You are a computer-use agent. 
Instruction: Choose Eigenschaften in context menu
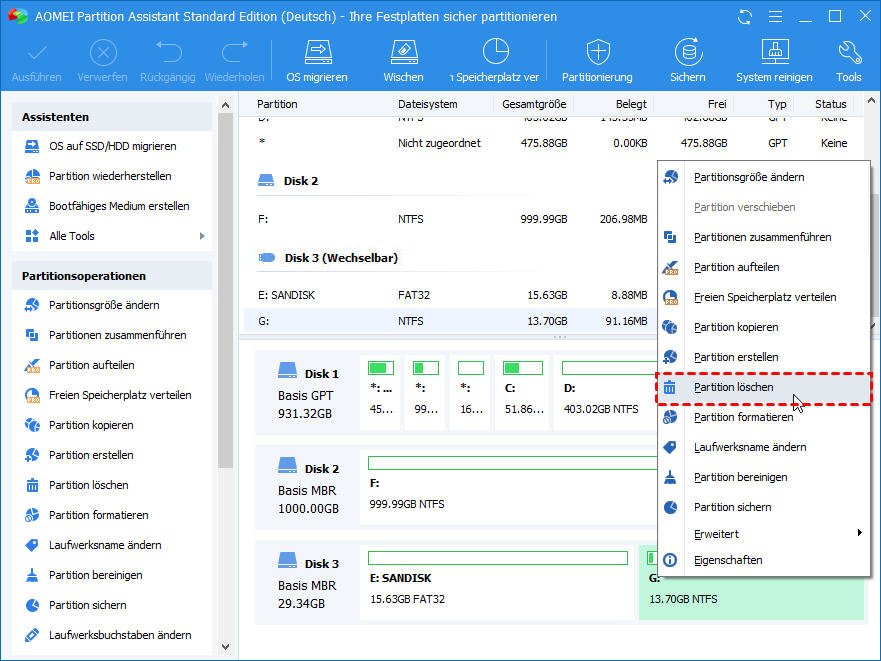click(x=728, y=560)
